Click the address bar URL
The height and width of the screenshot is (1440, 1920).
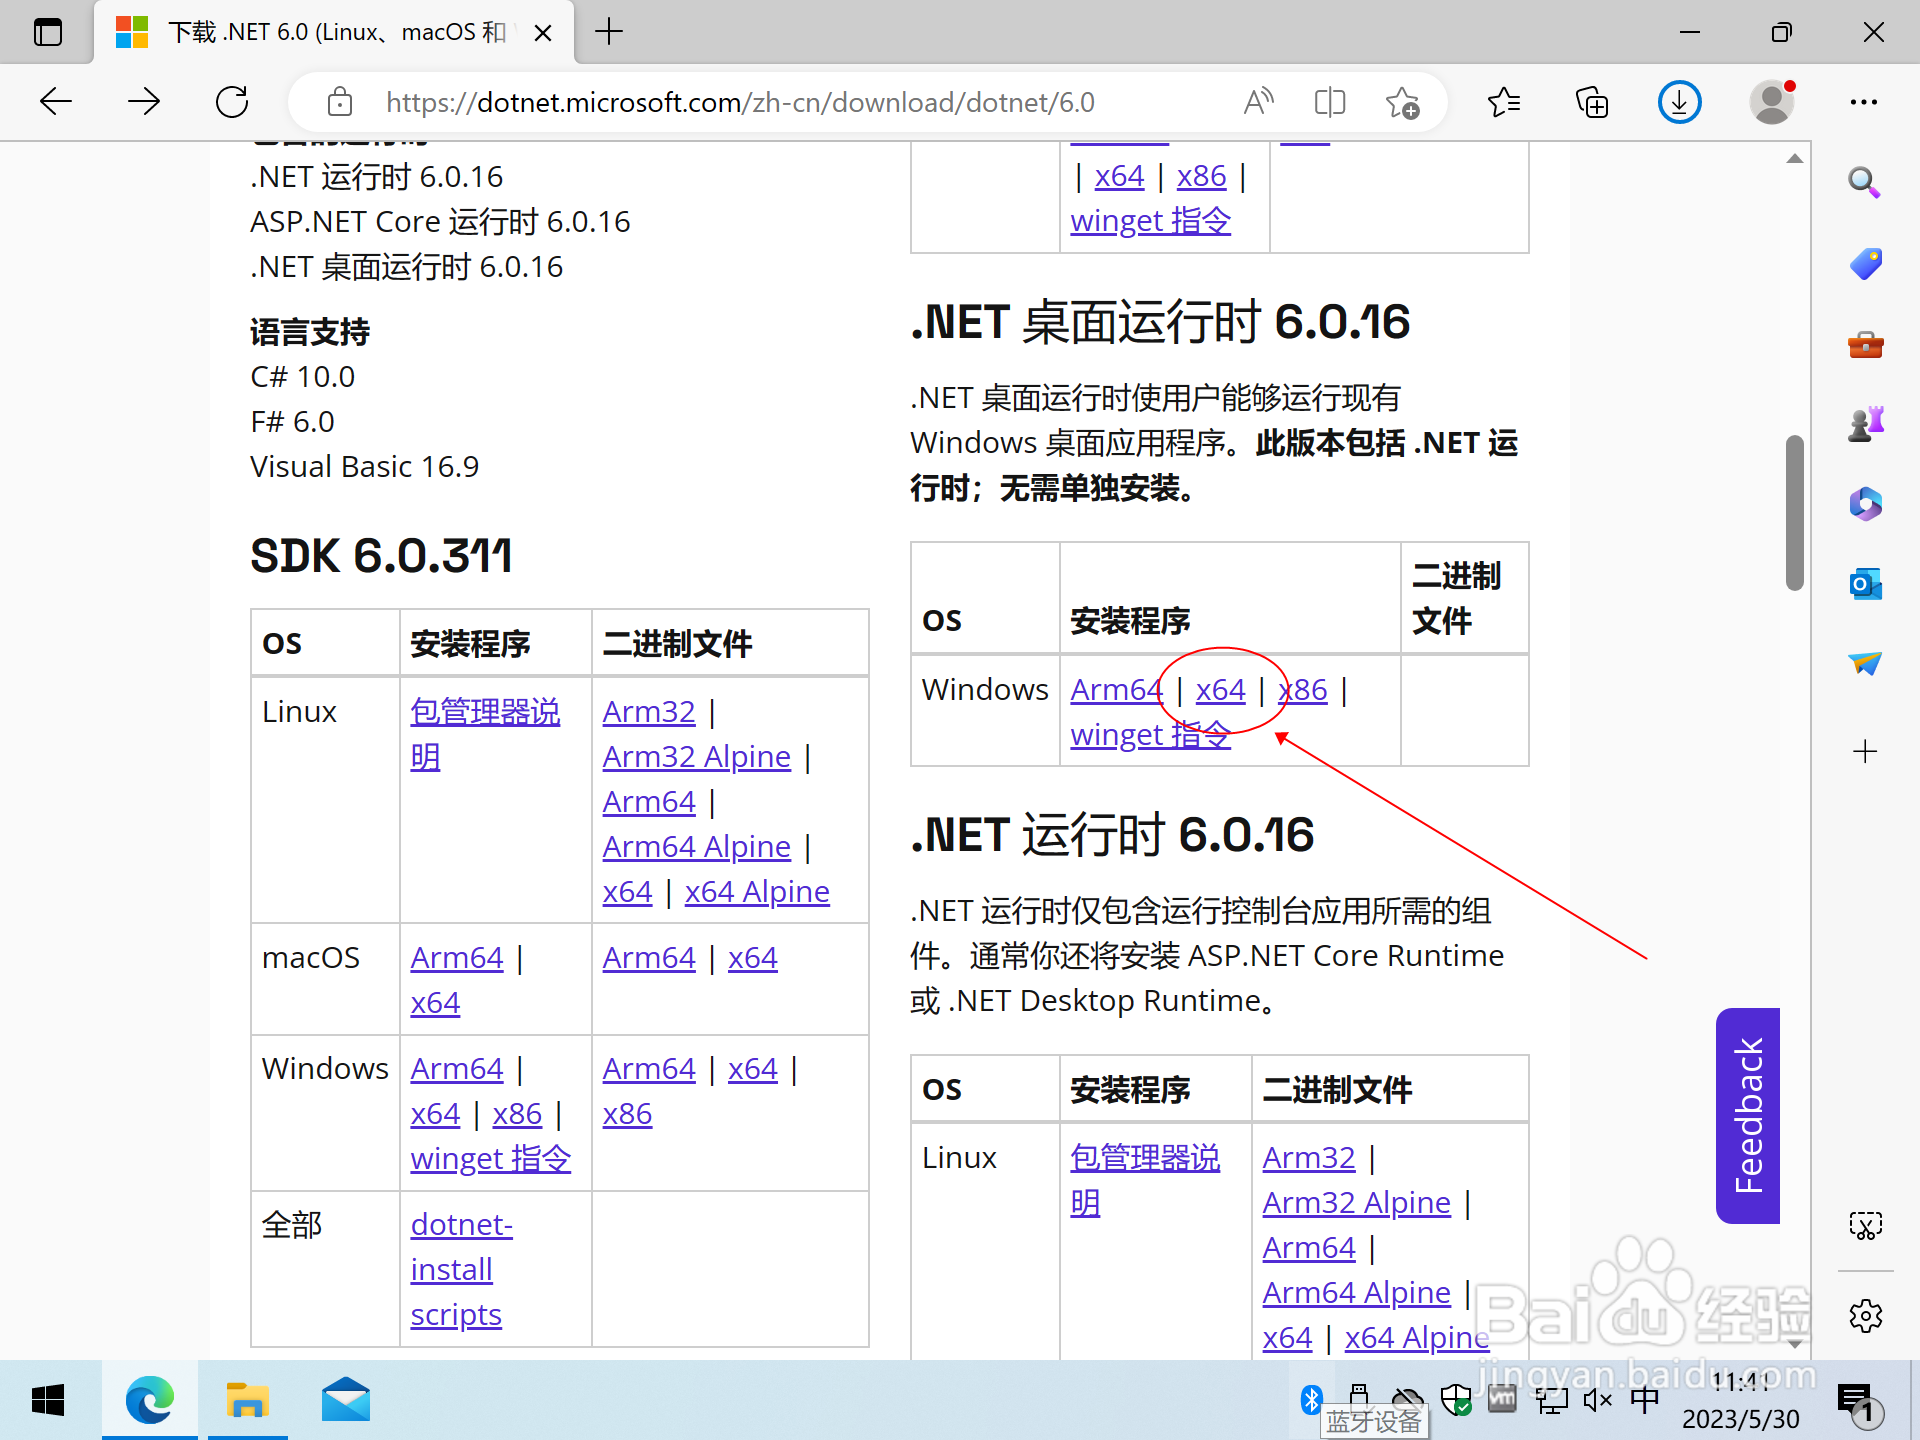click(x=740, y=102)
